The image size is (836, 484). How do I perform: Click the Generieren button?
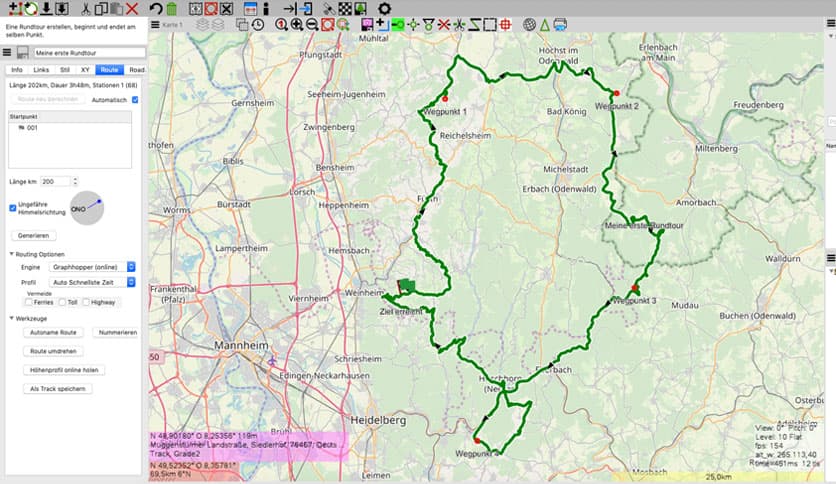(x=34, y=236)
